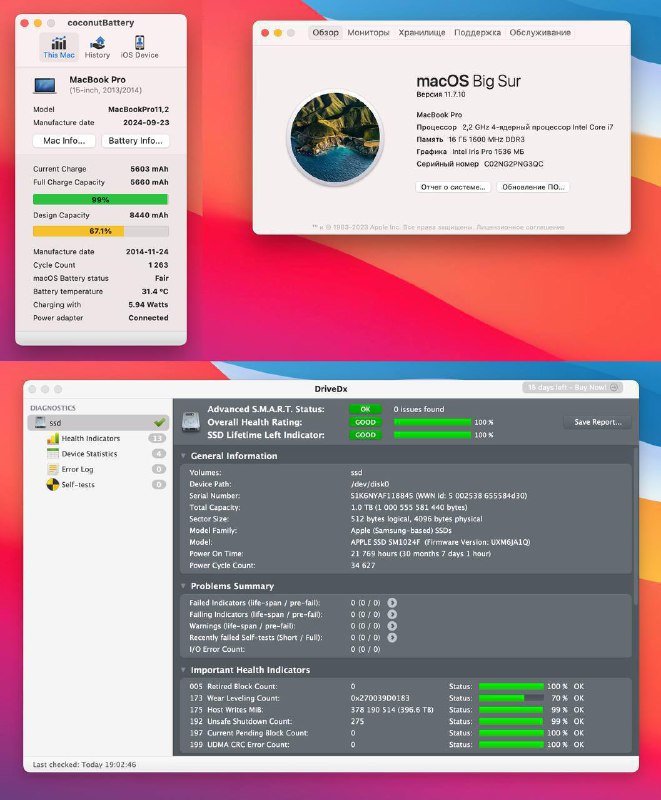
Task: Click the Overall Health Rating progress bar
Action: pos(432,422)
